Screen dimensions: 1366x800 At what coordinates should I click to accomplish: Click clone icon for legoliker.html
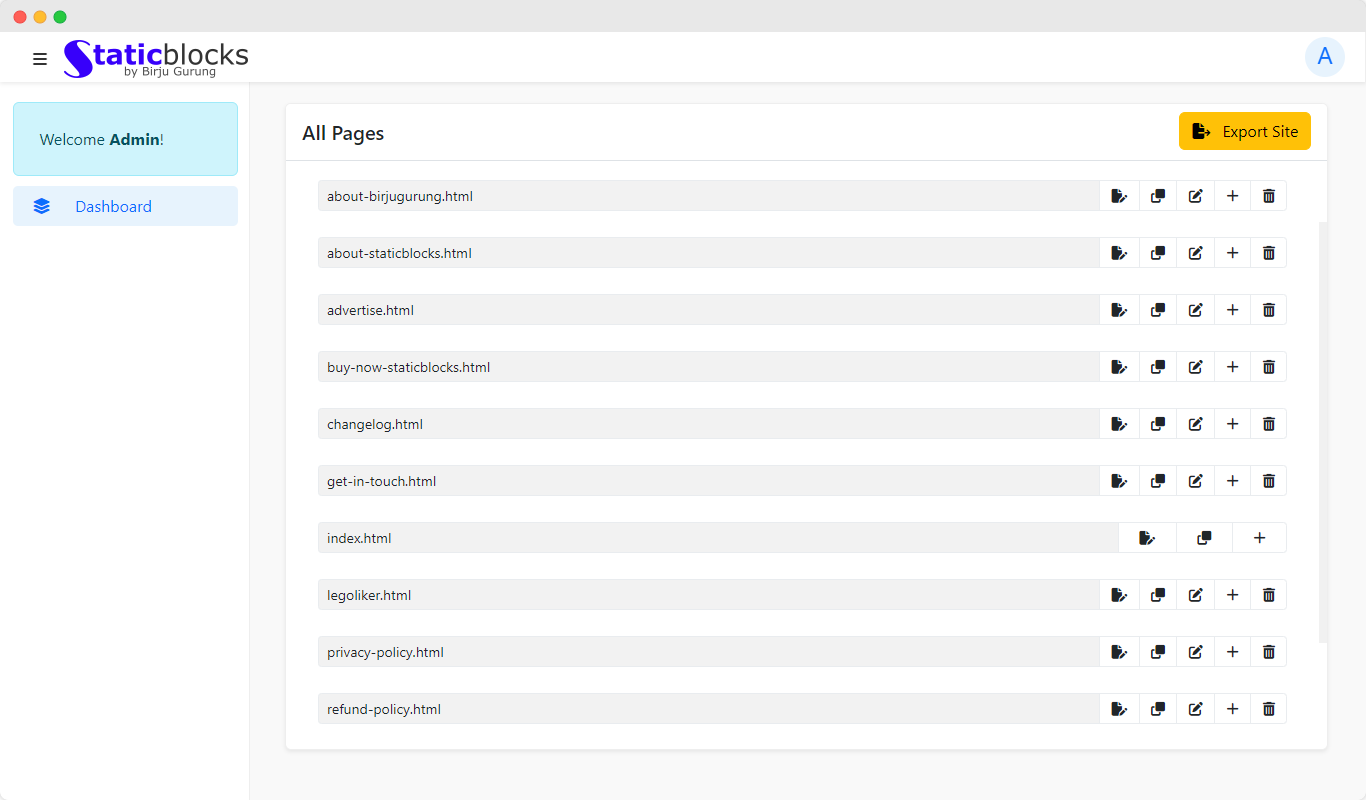click(x=1158, y=595)
